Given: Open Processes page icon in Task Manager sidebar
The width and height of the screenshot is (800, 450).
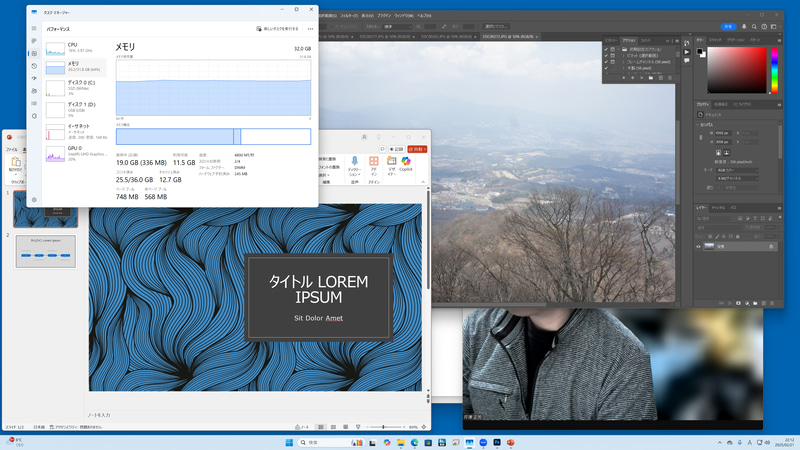Looking at the screenshot, I should click(x=34, y=41).
